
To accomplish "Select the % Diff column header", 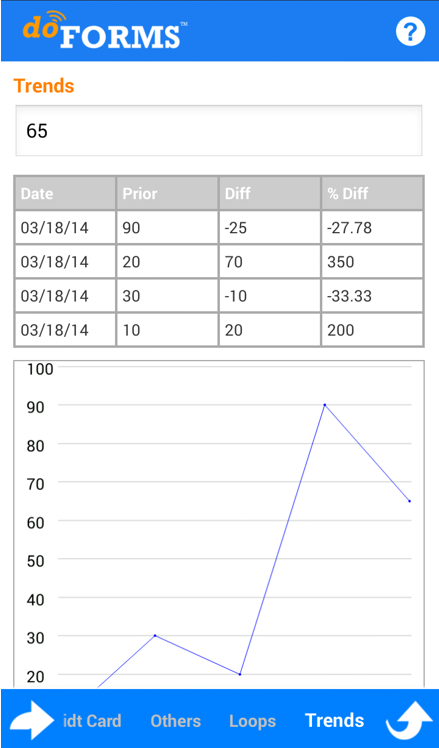I will coord(372,193).
